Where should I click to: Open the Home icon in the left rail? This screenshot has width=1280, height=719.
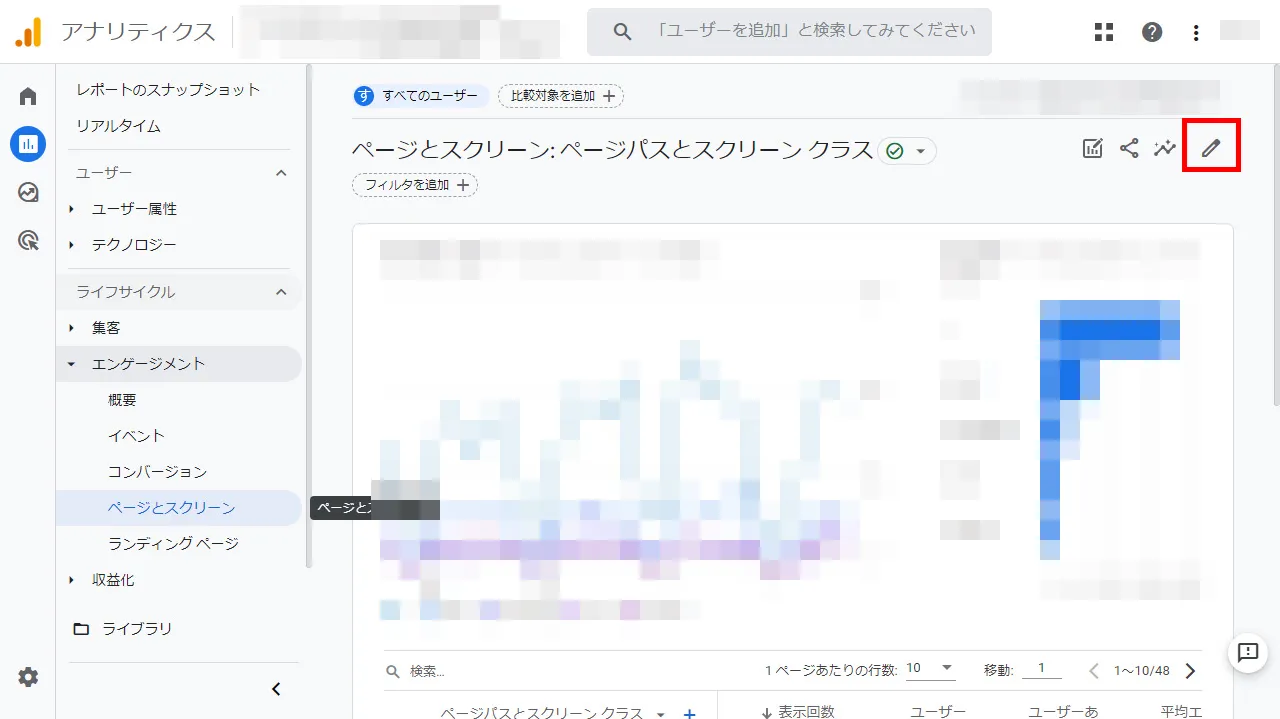pyautogui.click(x=27, y=95)
